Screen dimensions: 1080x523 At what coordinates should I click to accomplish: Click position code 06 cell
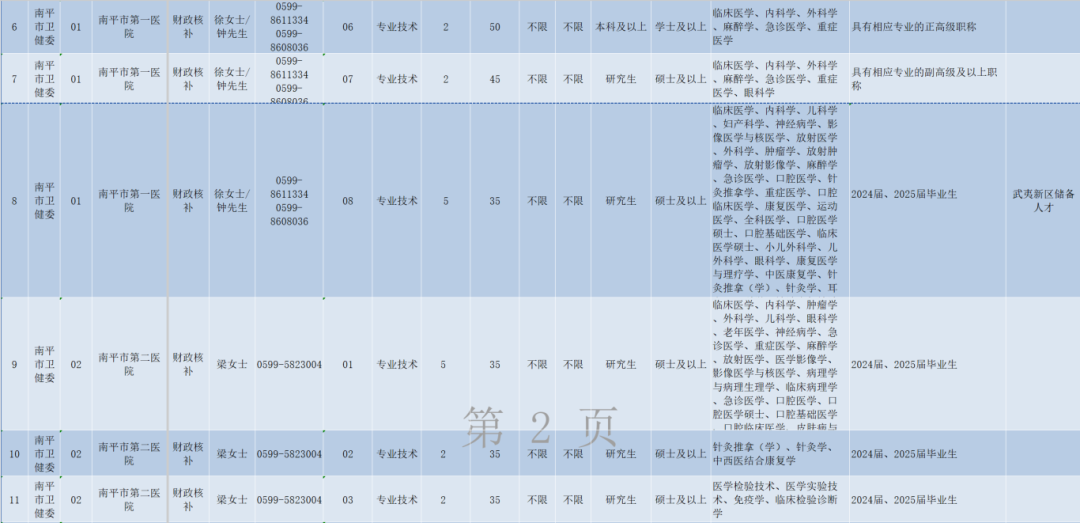[x=347, y=26]
